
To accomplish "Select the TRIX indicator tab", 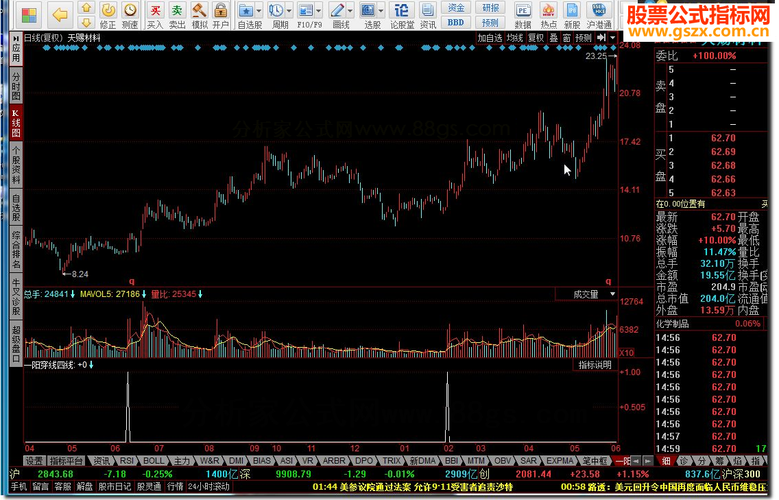I will (391, 461).
